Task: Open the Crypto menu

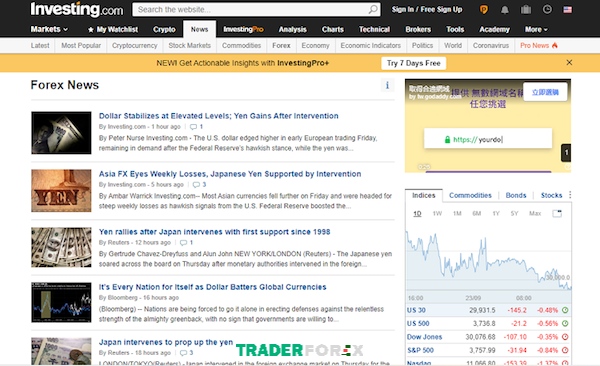Action: (164, 29)
